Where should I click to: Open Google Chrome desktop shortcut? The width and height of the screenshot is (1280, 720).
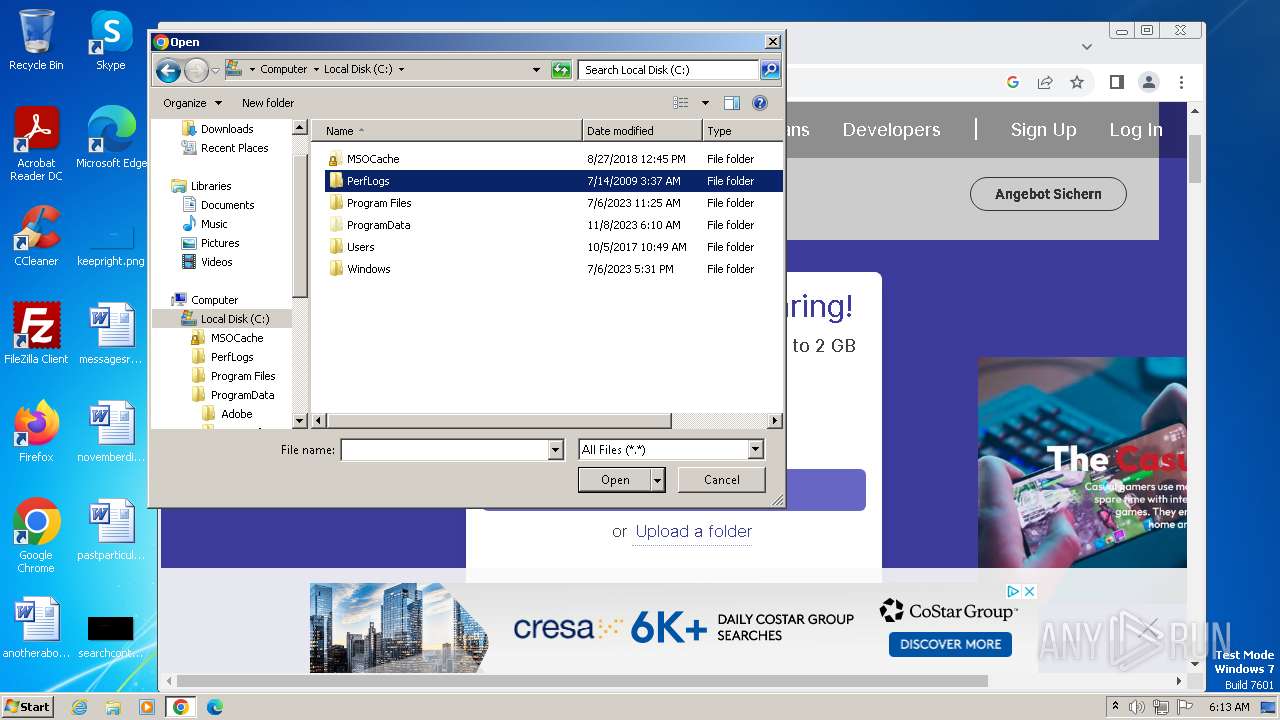click(36, 536)
